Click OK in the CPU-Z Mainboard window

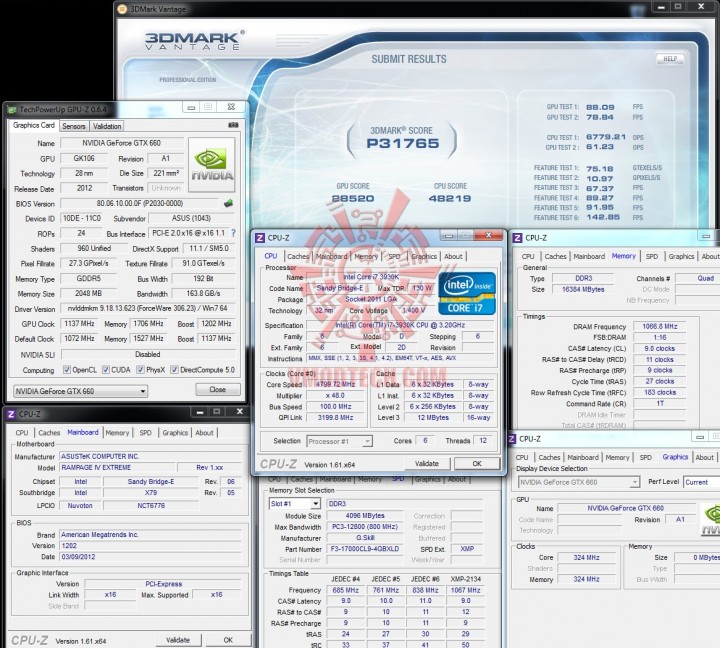pos(228,640)
